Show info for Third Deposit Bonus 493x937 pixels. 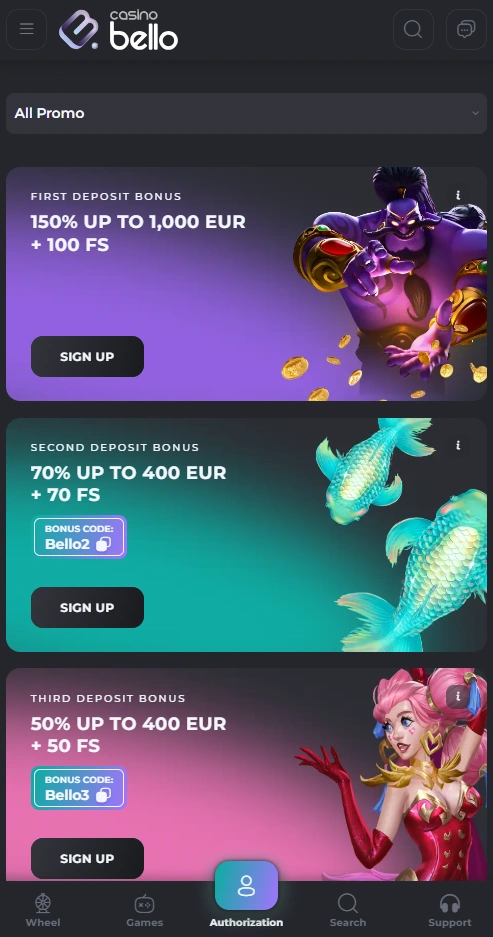click(458, 696)
